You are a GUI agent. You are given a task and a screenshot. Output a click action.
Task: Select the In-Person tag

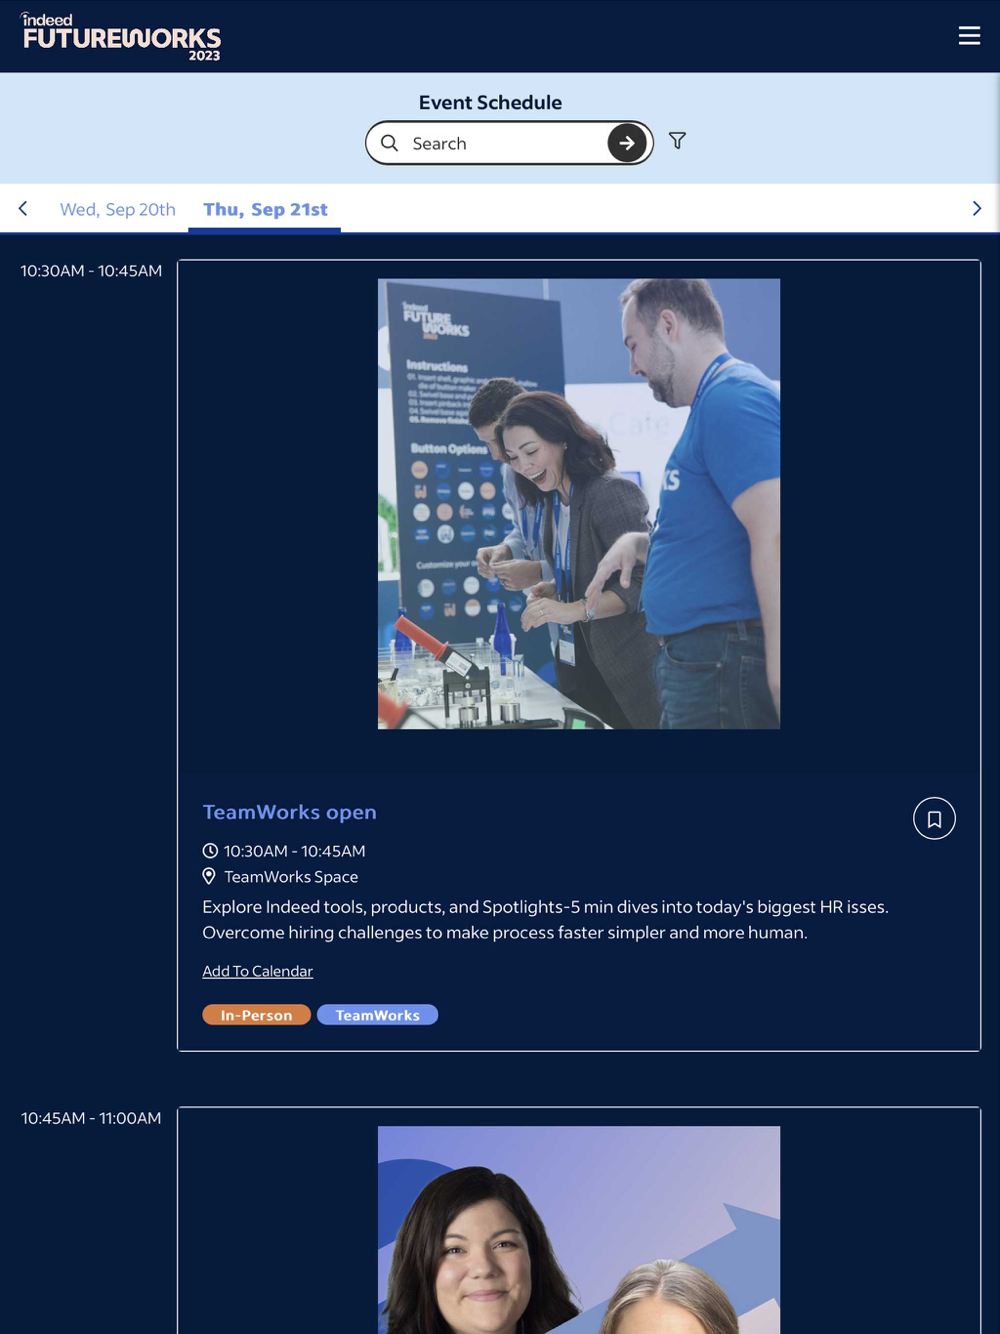[256, 1015]
